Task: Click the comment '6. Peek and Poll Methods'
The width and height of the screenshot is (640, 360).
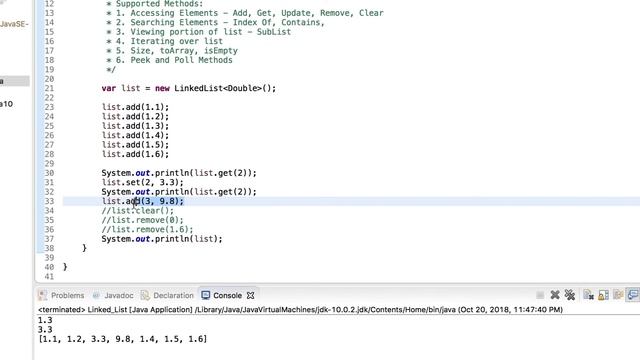Action: (x=169, y=60)
